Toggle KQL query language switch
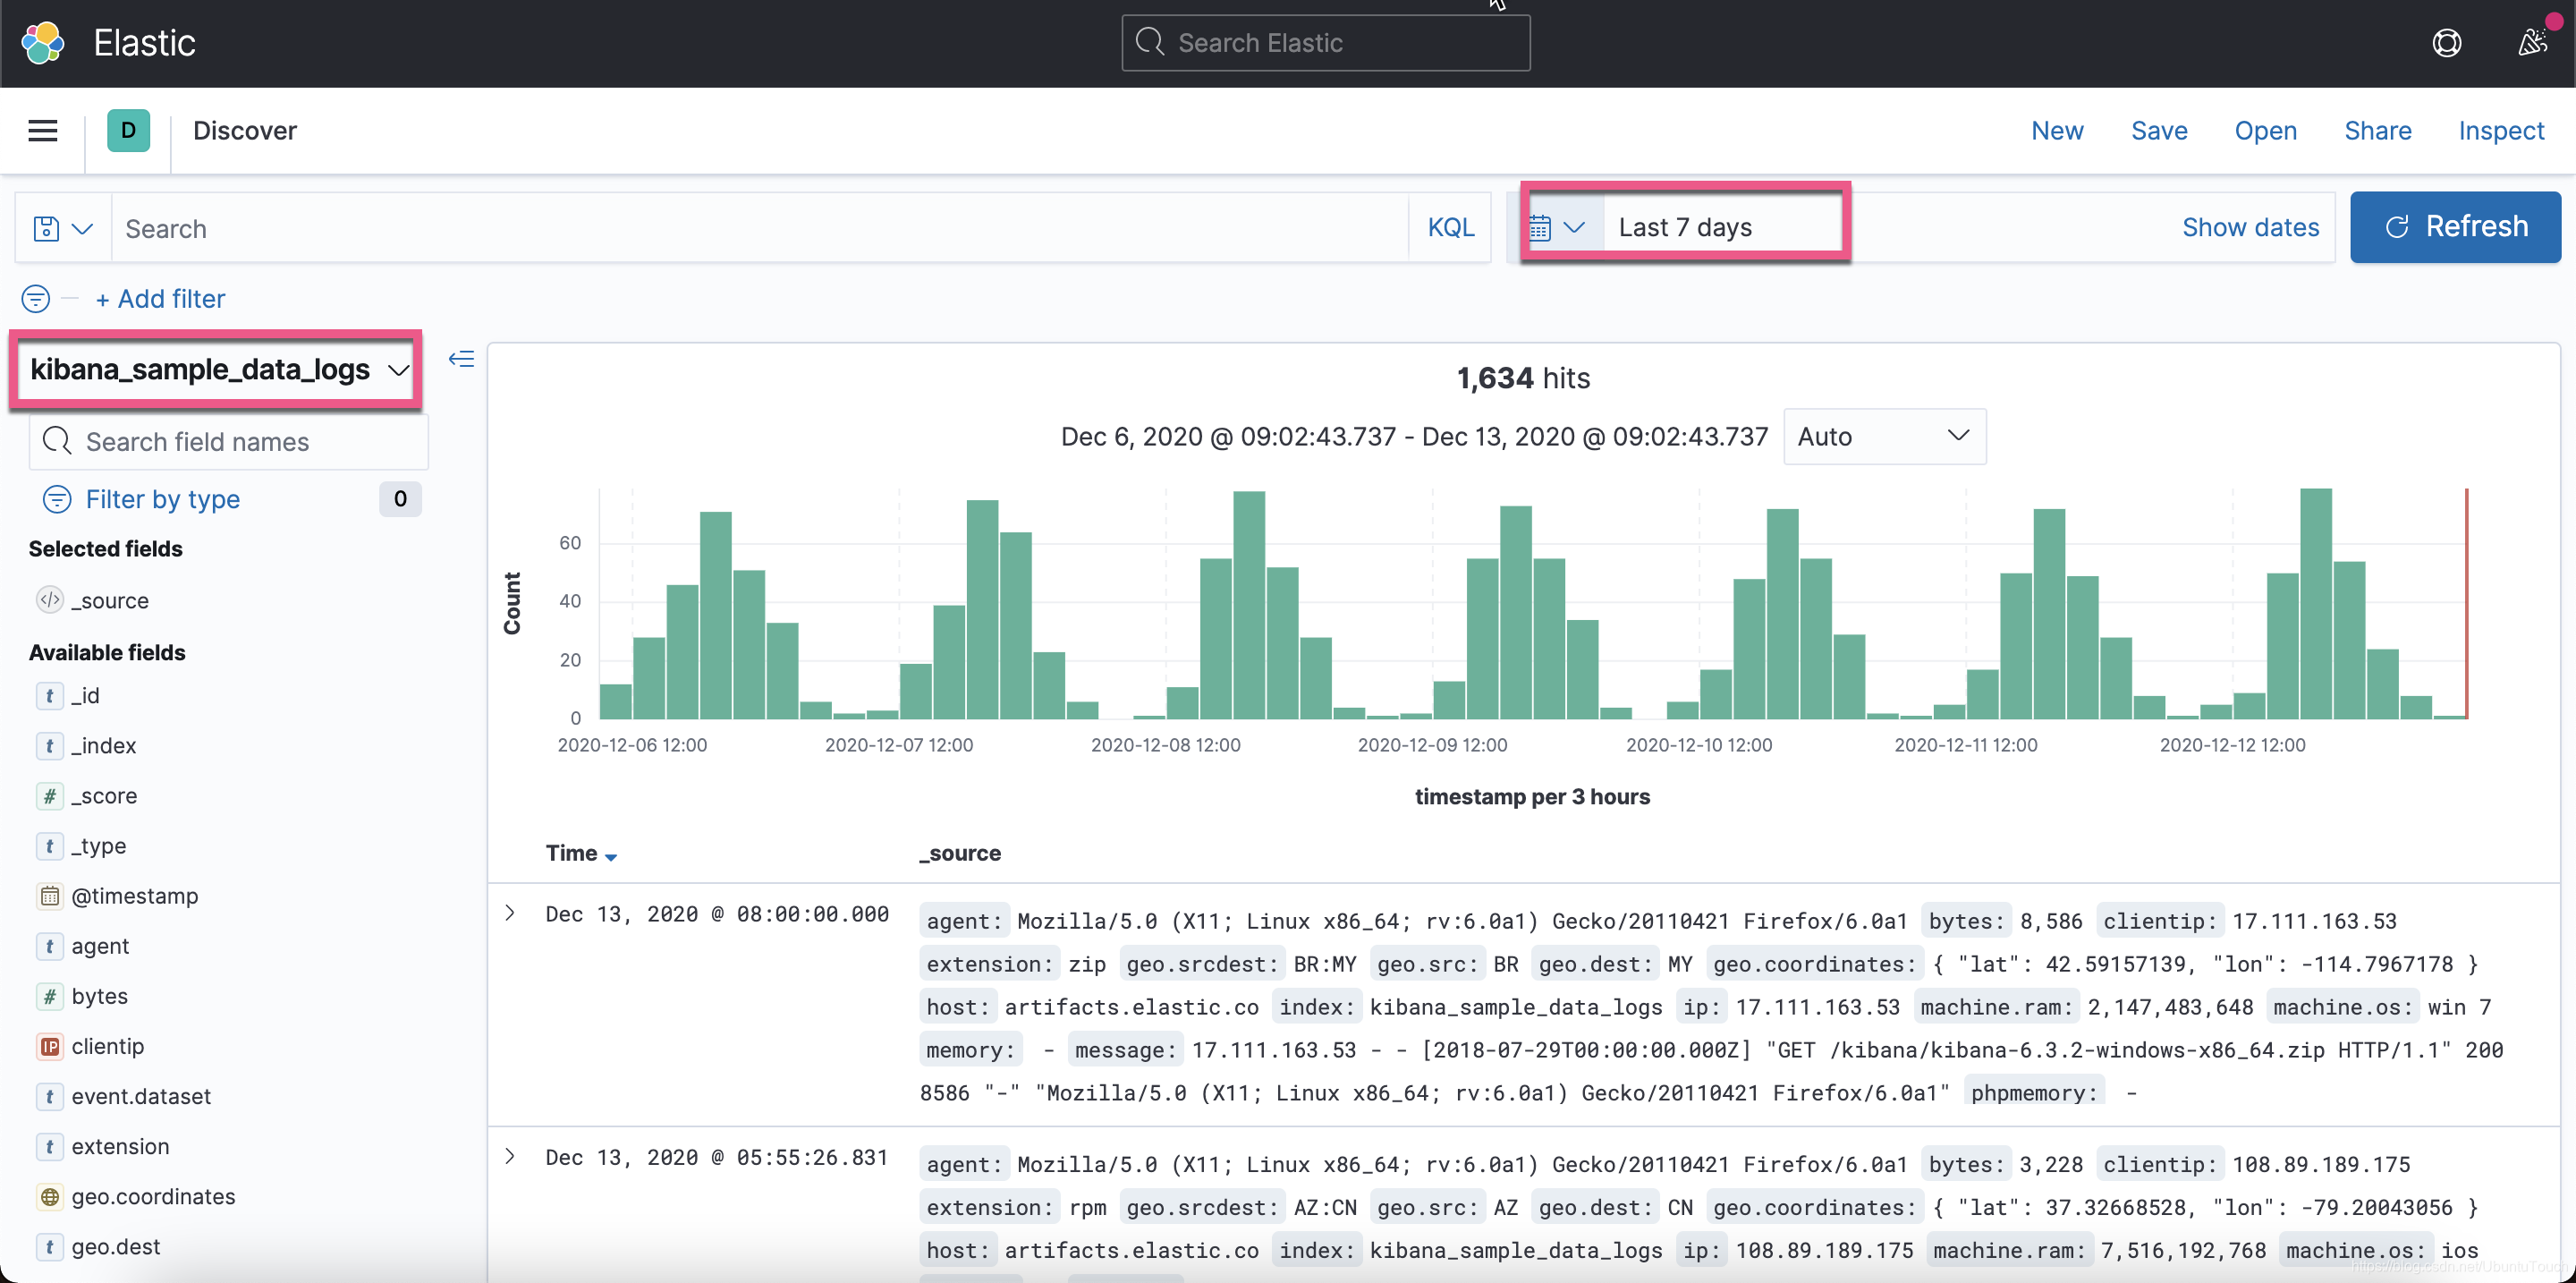Viewport: 2576px width, 1283px height. 1450,228
